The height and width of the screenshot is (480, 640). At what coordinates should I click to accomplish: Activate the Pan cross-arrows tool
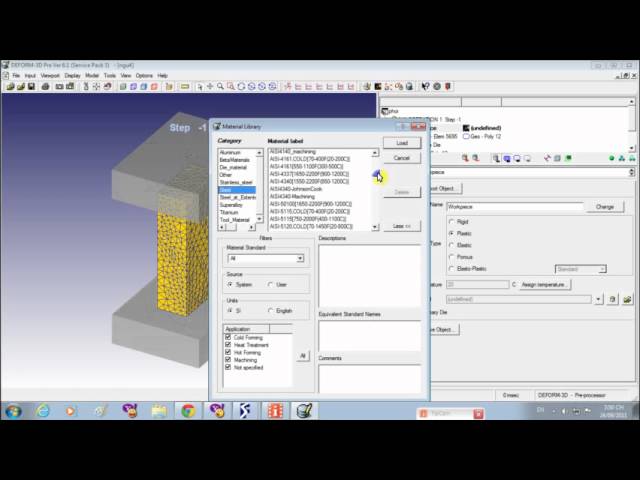(210, 87)
